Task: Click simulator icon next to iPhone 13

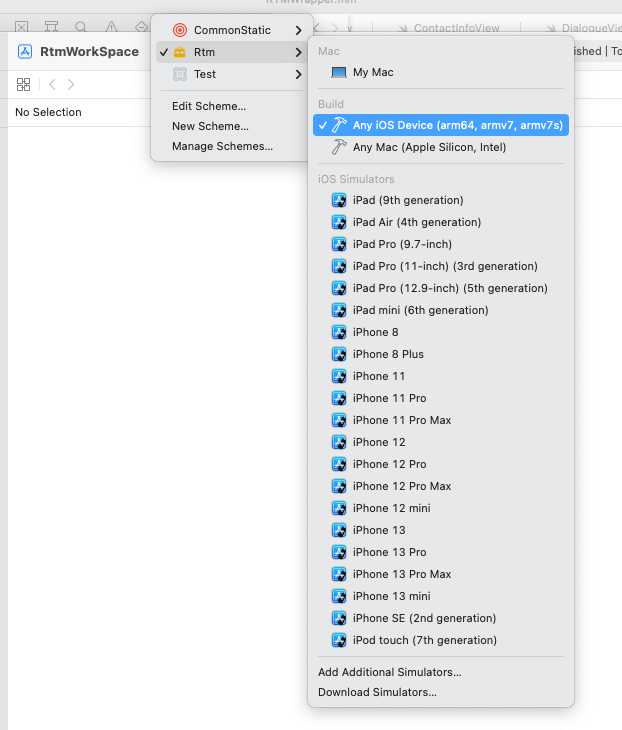Action: pos(339,530)
